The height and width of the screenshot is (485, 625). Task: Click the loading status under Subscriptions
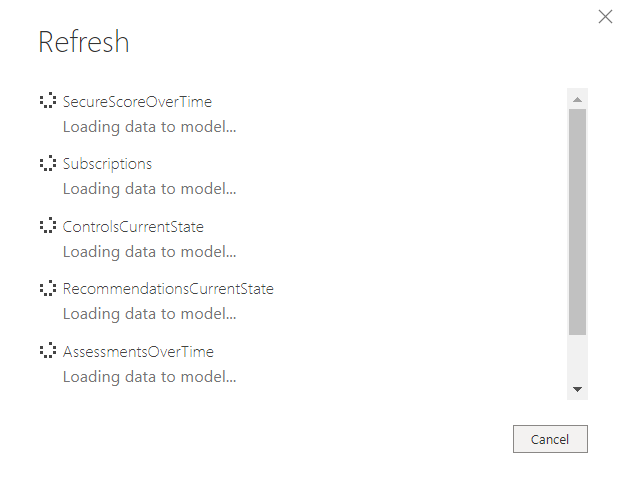[x=149, y=189]
